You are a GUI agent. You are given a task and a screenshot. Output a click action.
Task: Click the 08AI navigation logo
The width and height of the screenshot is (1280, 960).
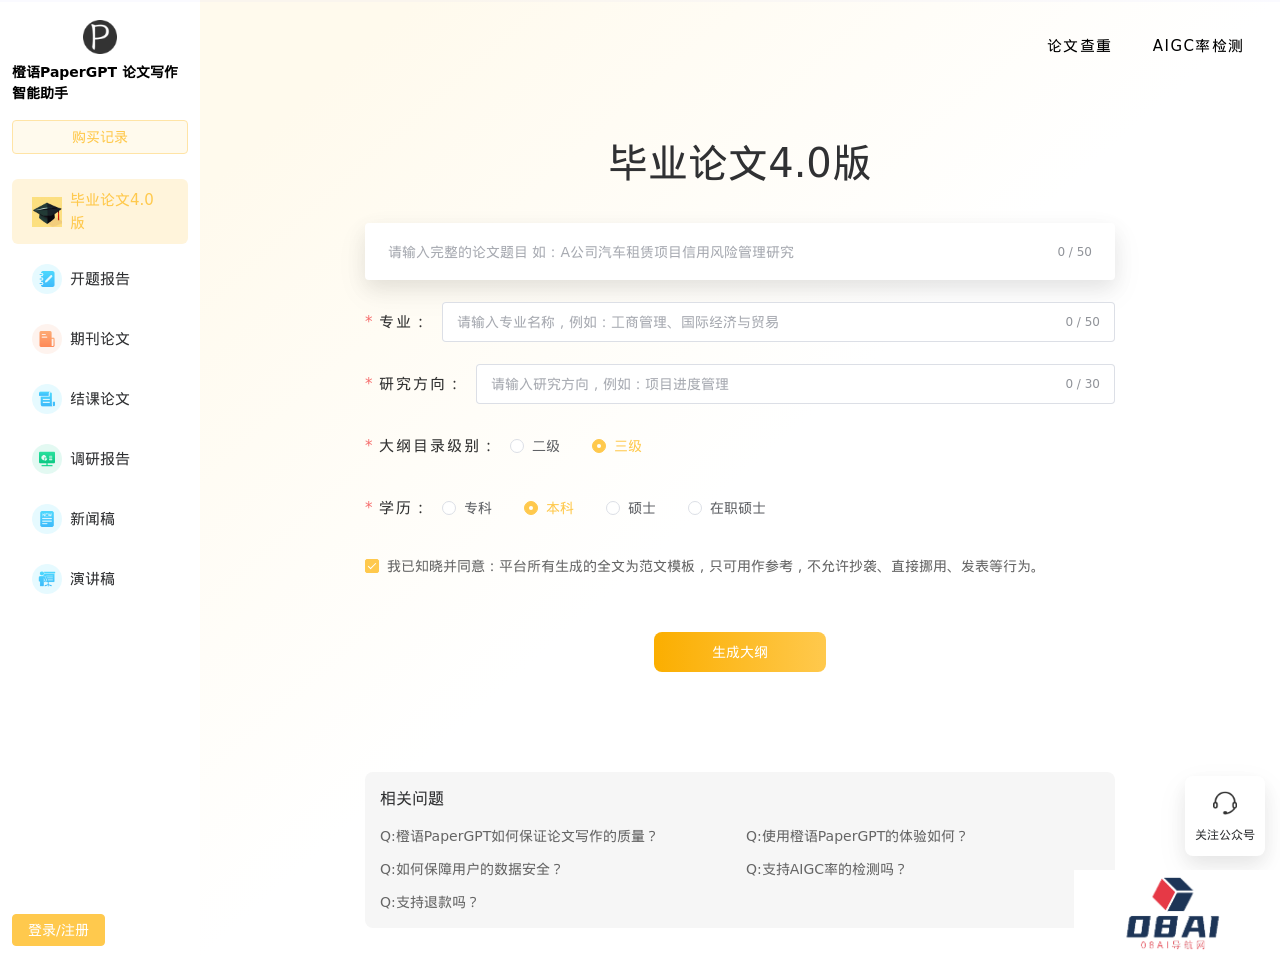click(x=1173, y=914)
